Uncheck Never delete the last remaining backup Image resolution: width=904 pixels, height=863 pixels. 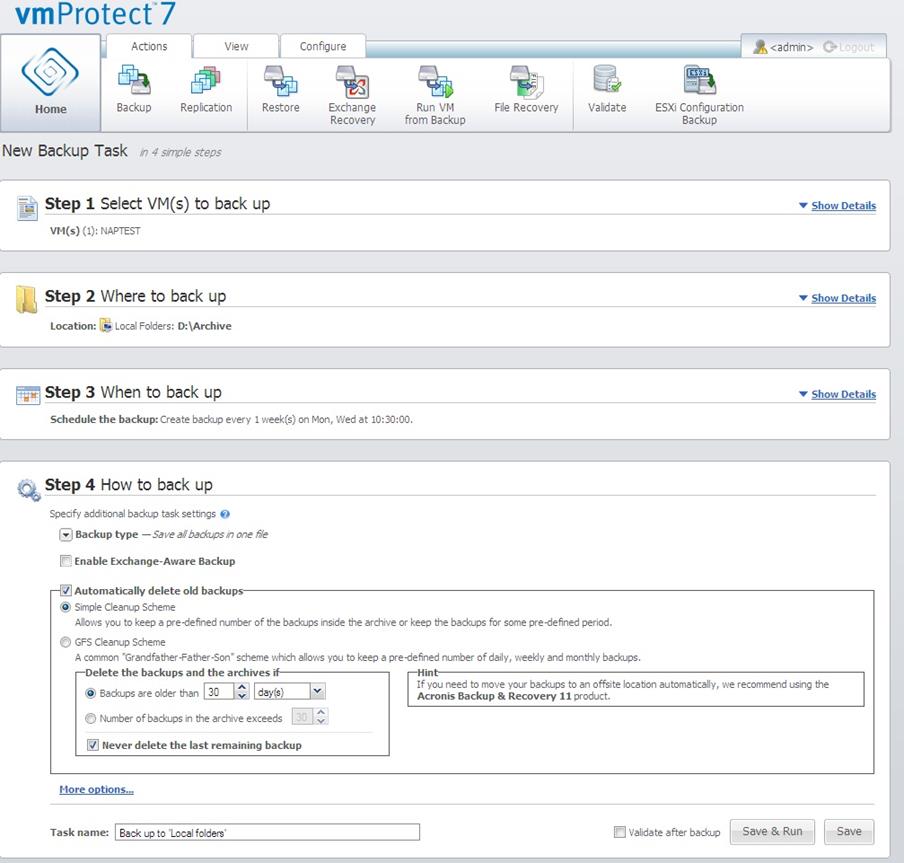pos(93,745)
